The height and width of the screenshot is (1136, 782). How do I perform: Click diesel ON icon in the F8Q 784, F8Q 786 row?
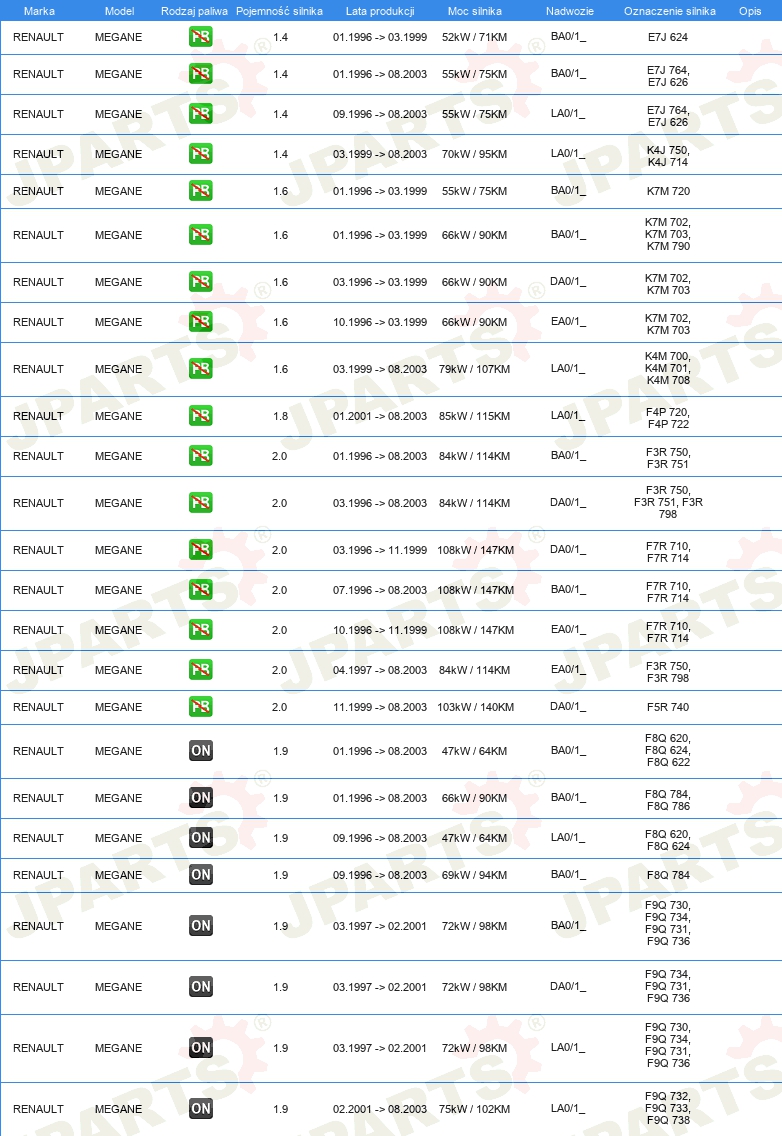(201, 798)
